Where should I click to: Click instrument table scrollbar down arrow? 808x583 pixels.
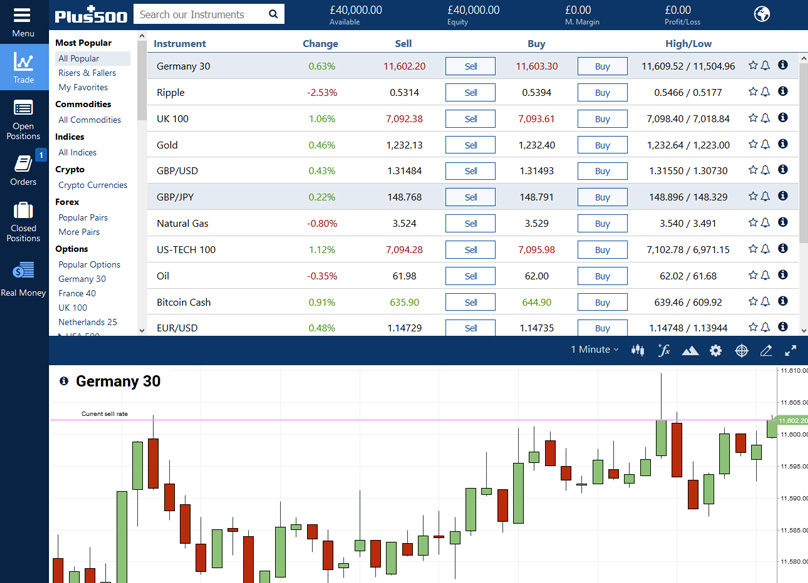point(803,330)
